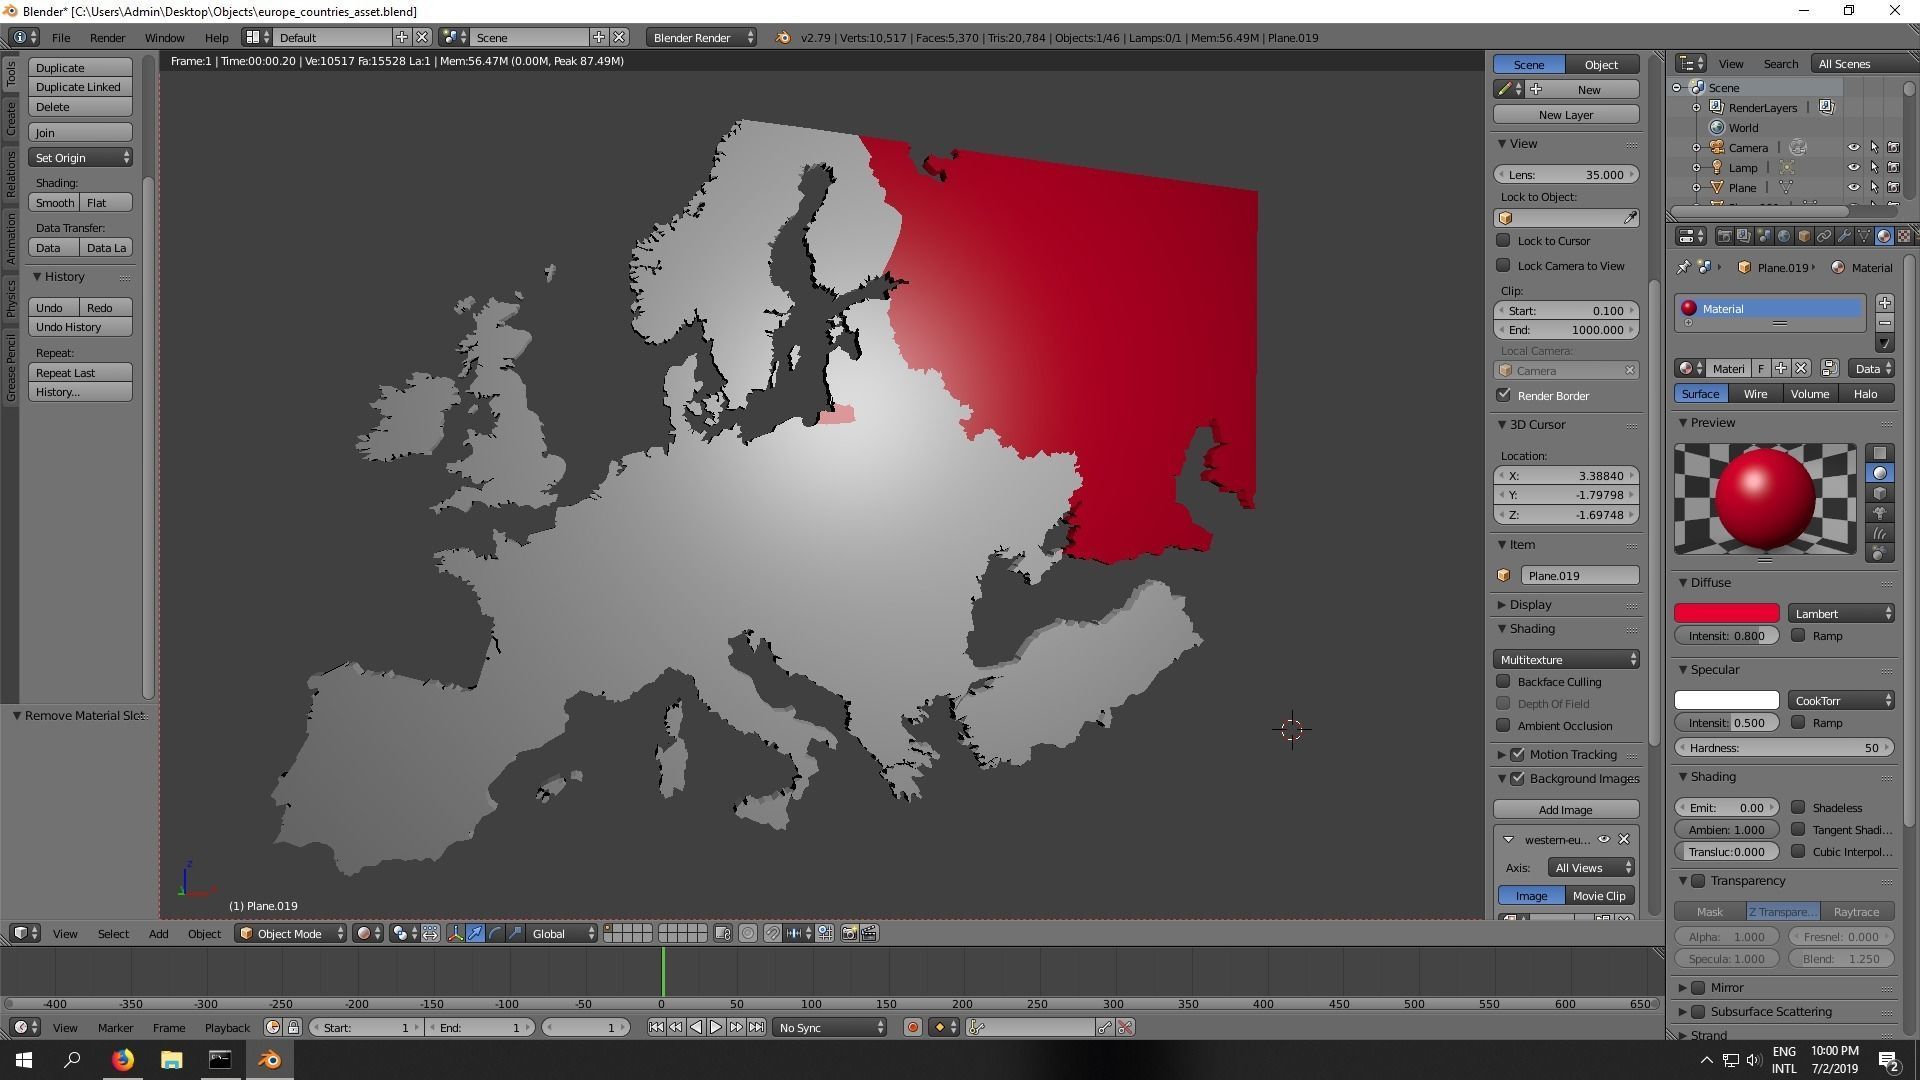Switch to the Halo material type tab
Image resolution: width=1920 pixels, height=1080 pixels.
1865,393
